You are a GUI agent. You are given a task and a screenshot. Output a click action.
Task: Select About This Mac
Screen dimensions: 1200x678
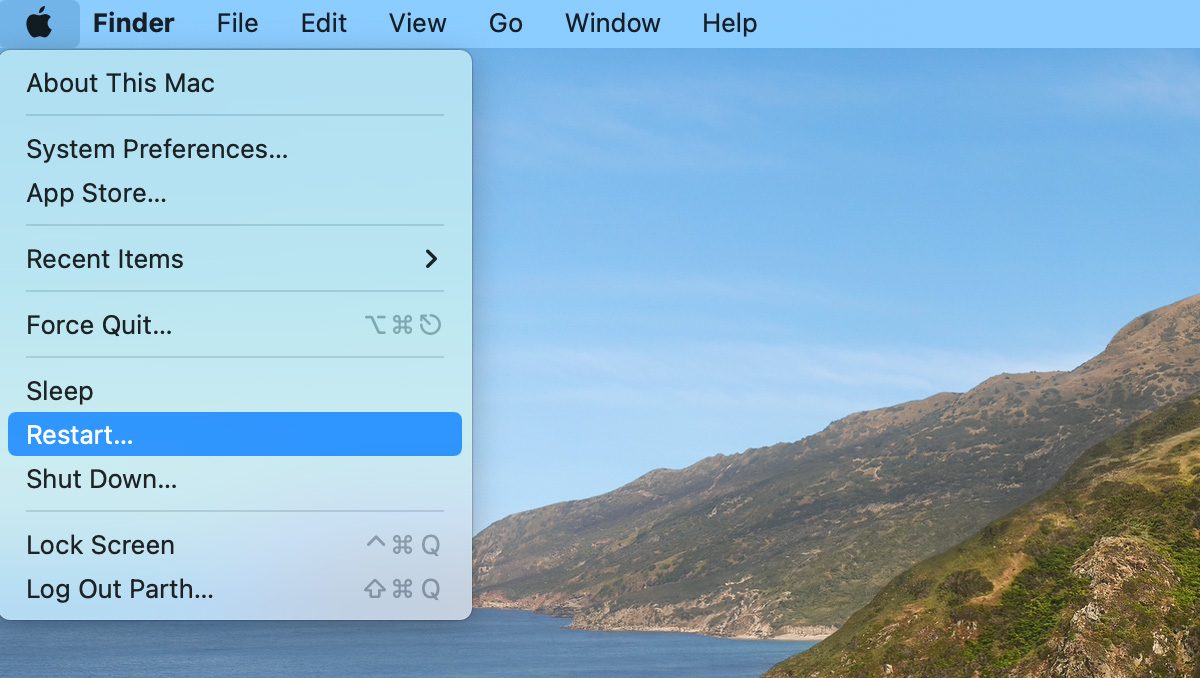point(235,83)
